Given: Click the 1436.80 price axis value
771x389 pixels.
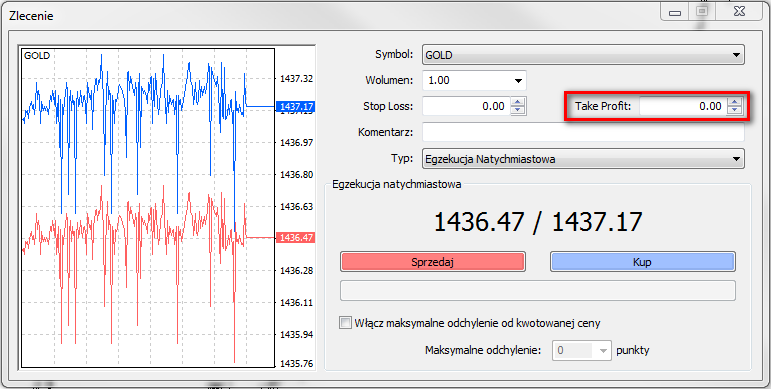Looking at the screenshot, I should [x=297, y=175].
